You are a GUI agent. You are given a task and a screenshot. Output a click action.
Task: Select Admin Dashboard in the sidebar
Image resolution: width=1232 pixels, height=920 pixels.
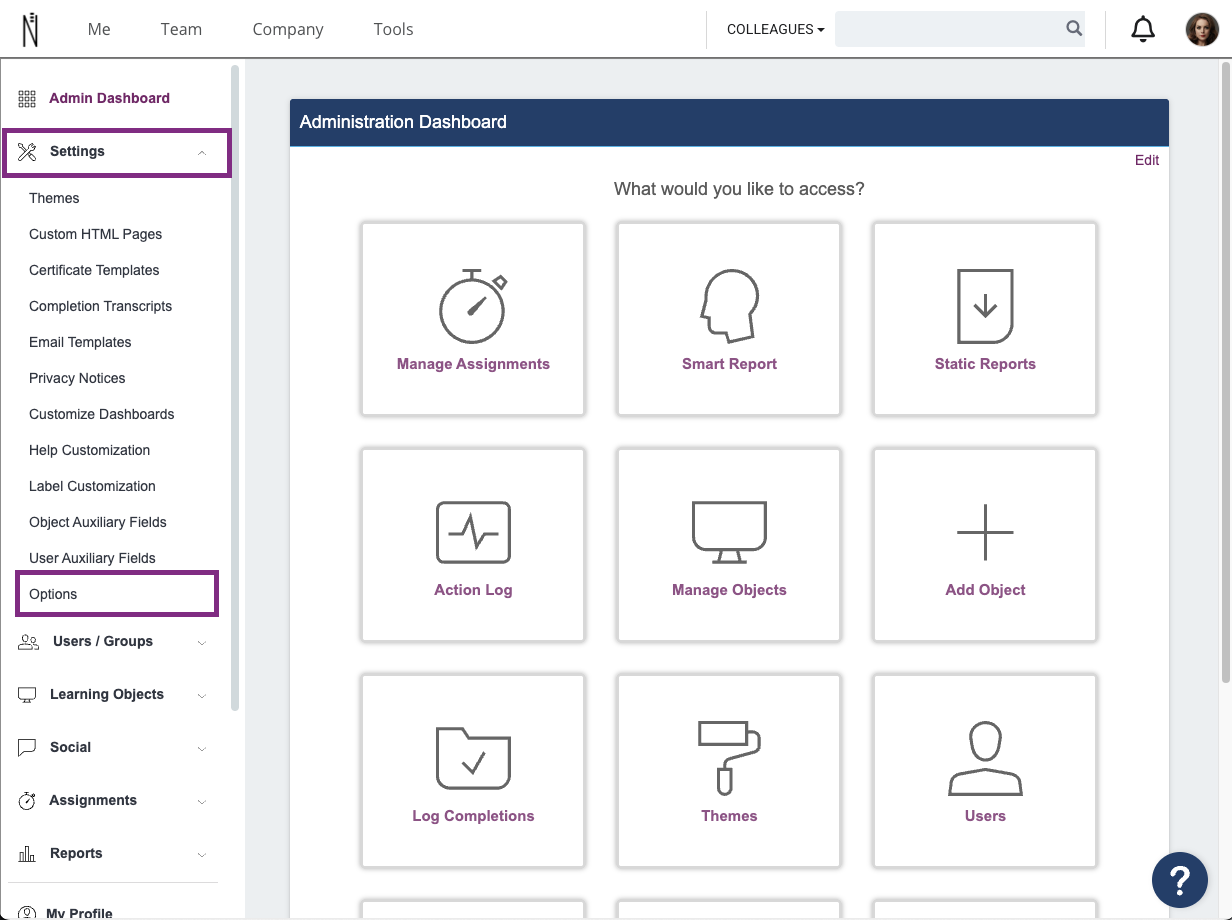click(109, 98)
